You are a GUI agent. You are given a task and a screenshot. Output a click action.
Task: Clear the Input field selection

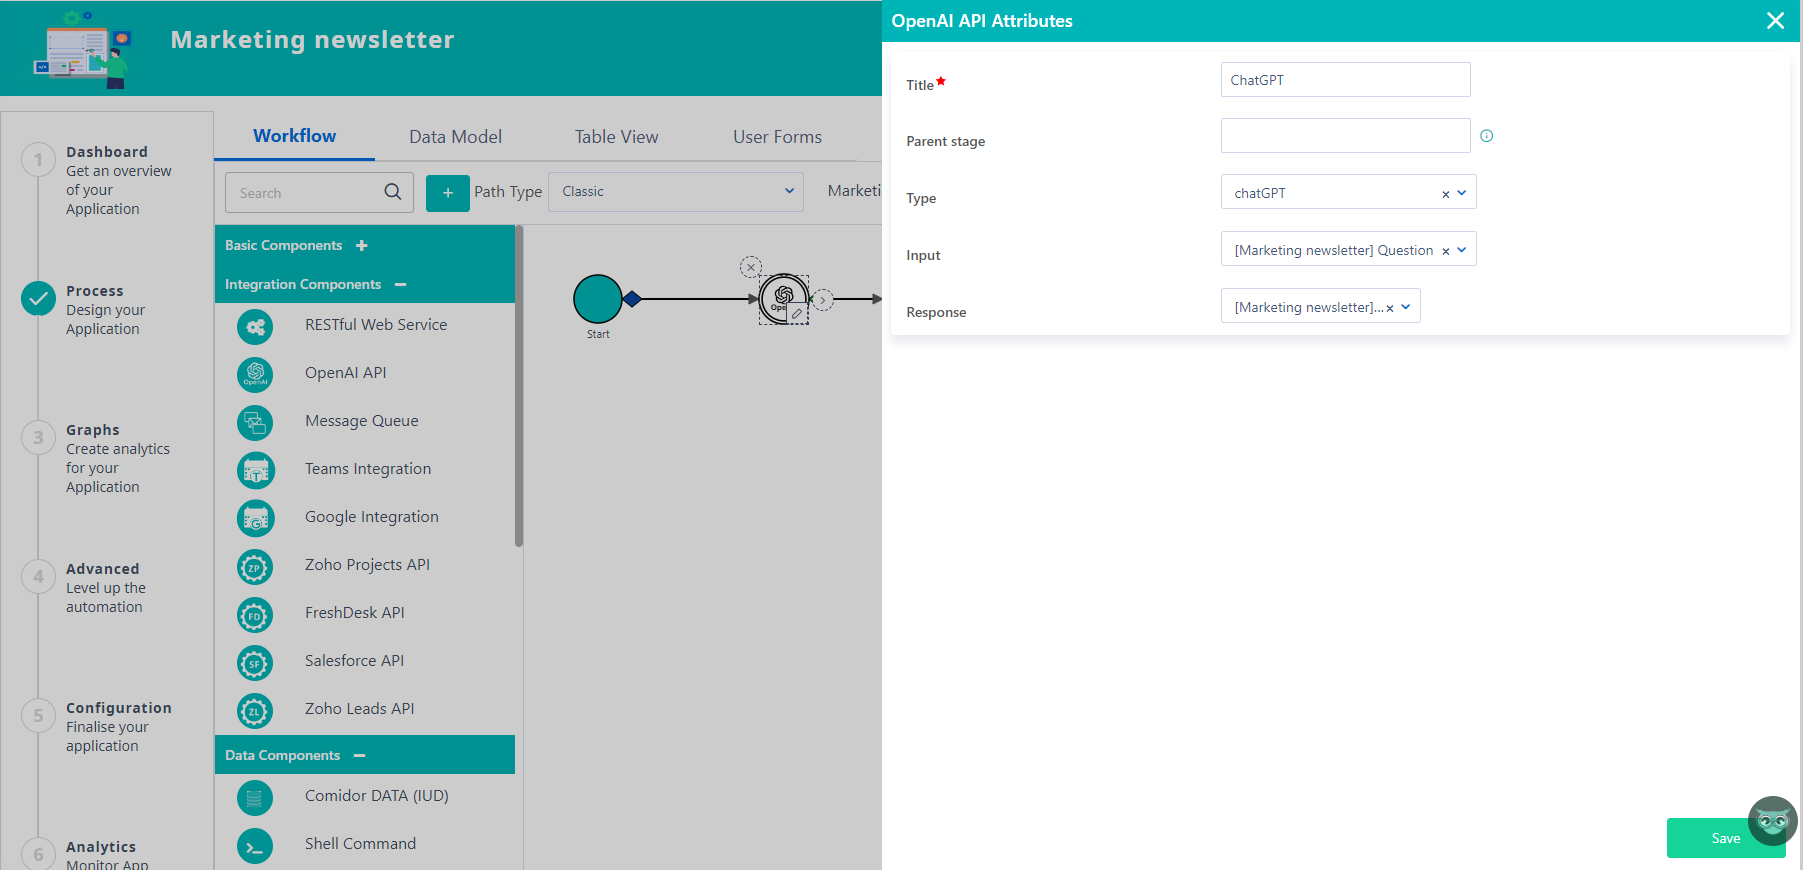1445,251
